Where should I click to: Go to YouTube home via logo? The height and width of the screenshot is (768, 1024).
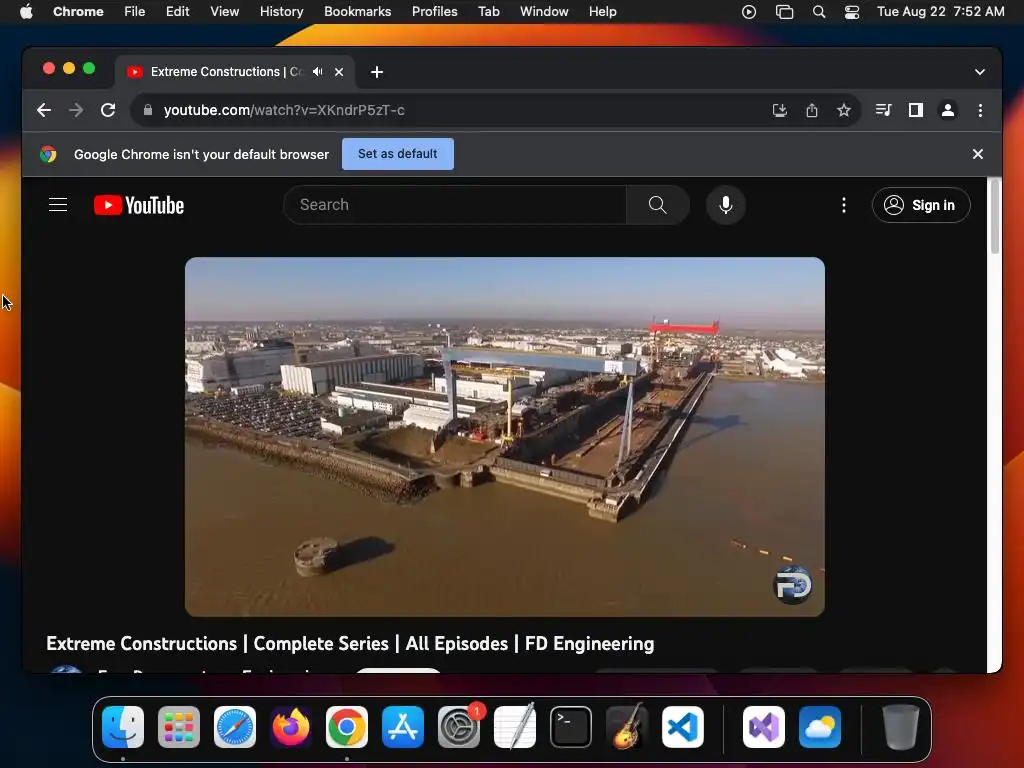pos(139,205)
